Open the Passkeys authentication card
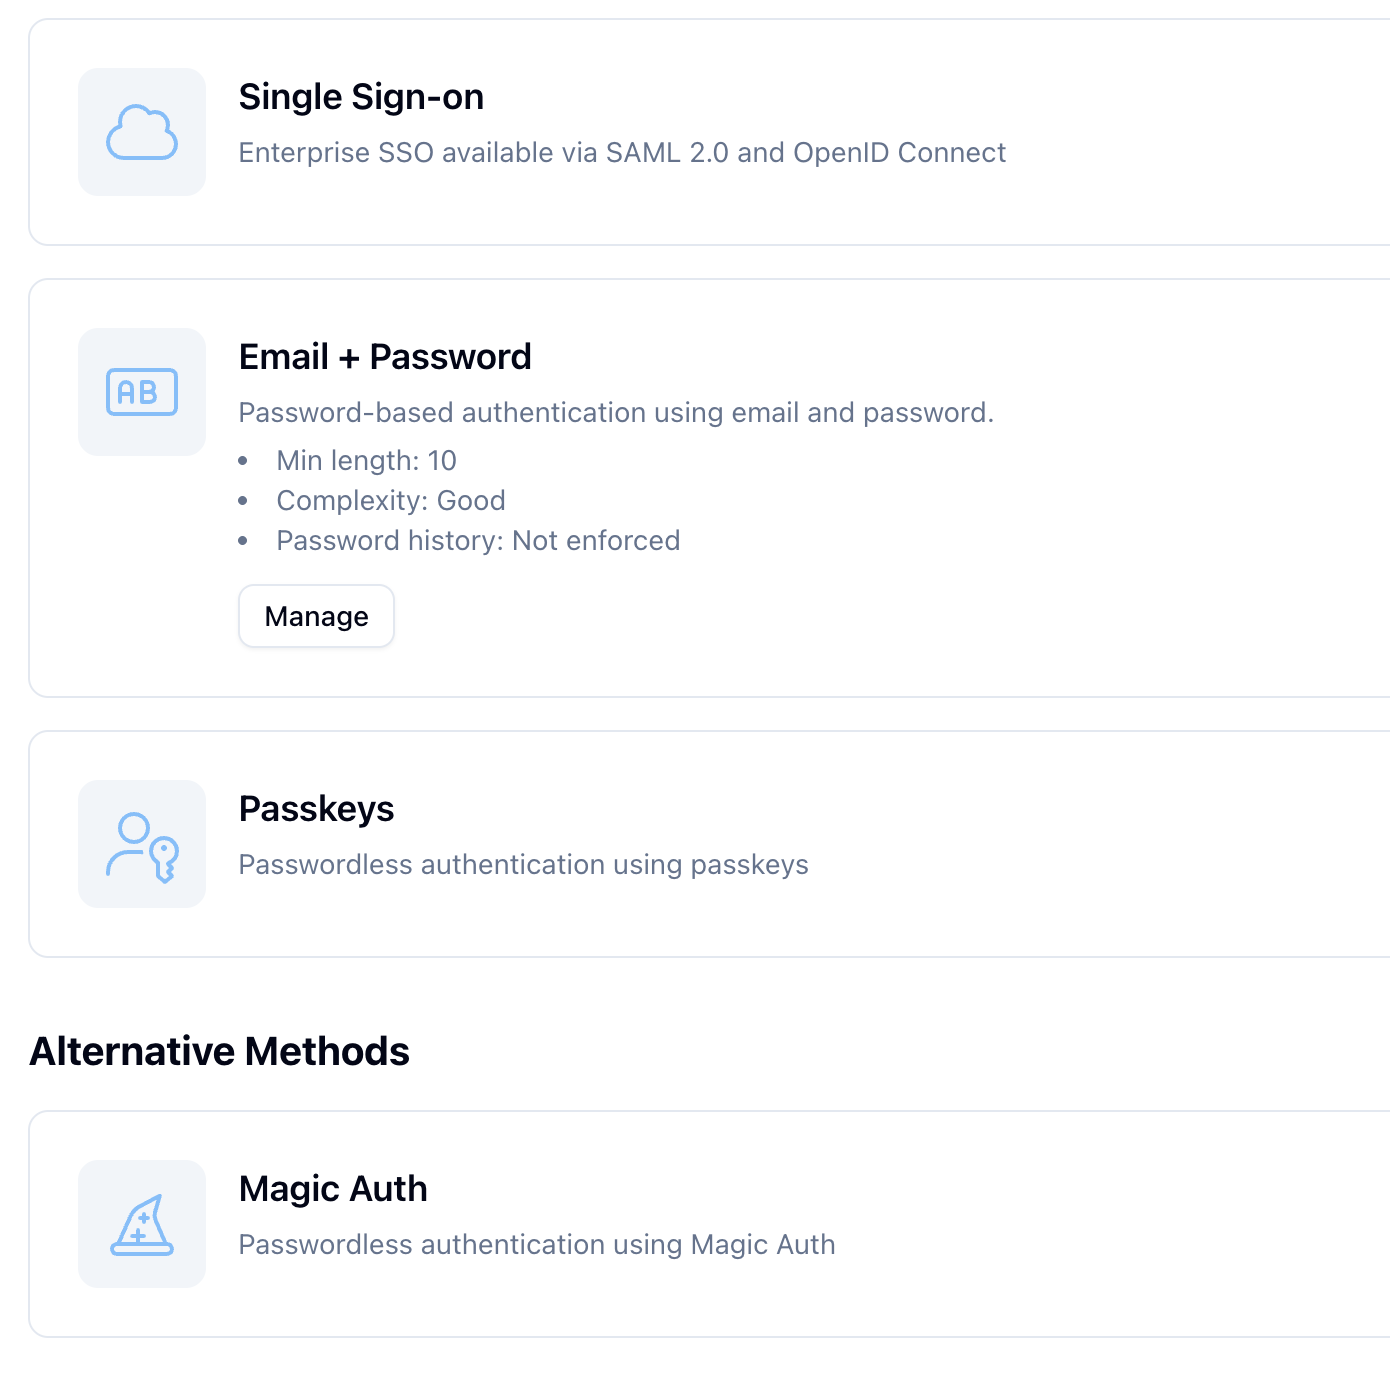The height and width of the screenshot is (1376, 1390). click(700, 843)
